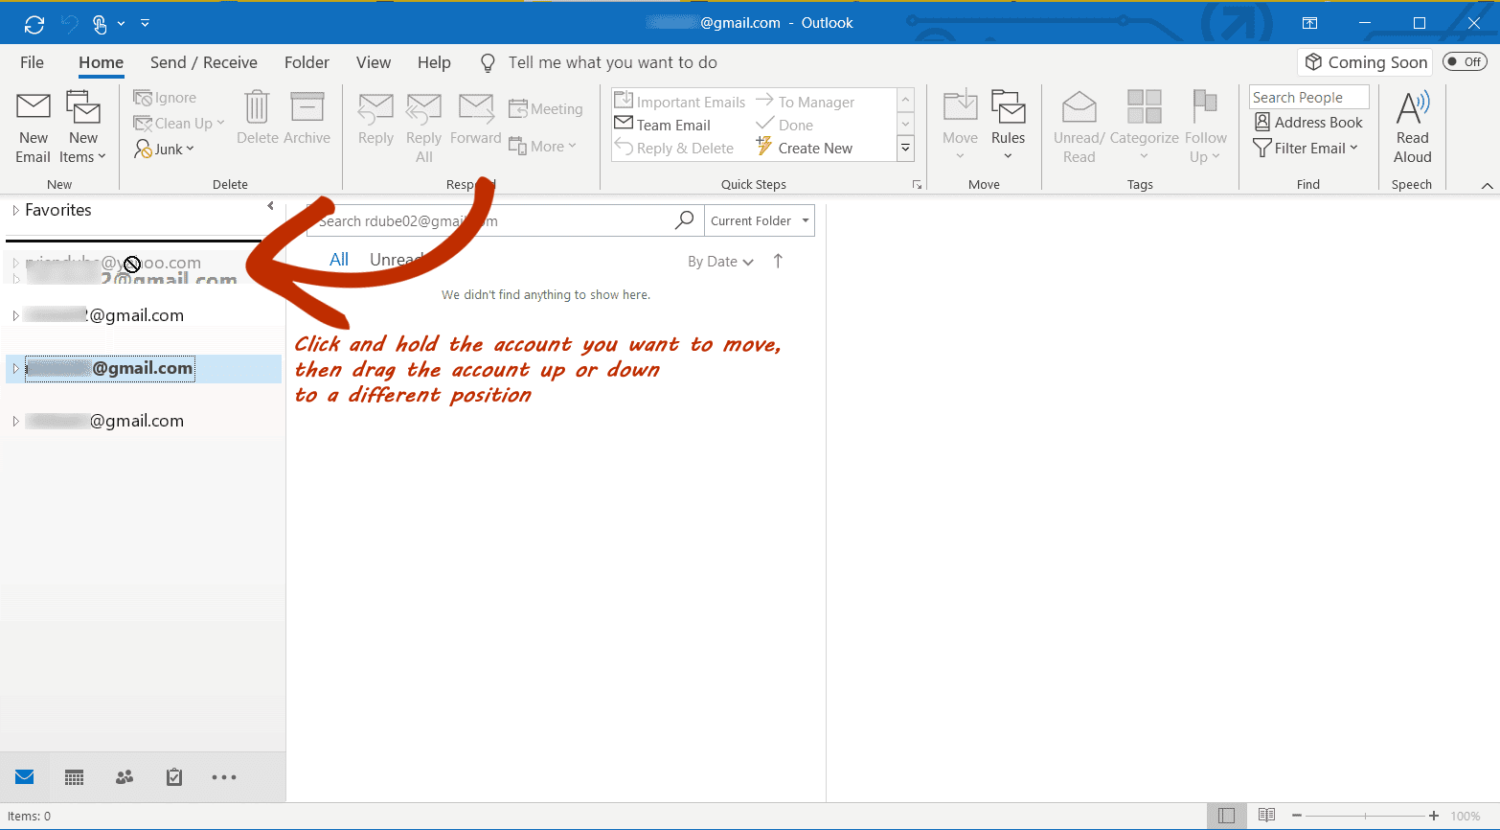Switch to People view icon

coord(124,777)
